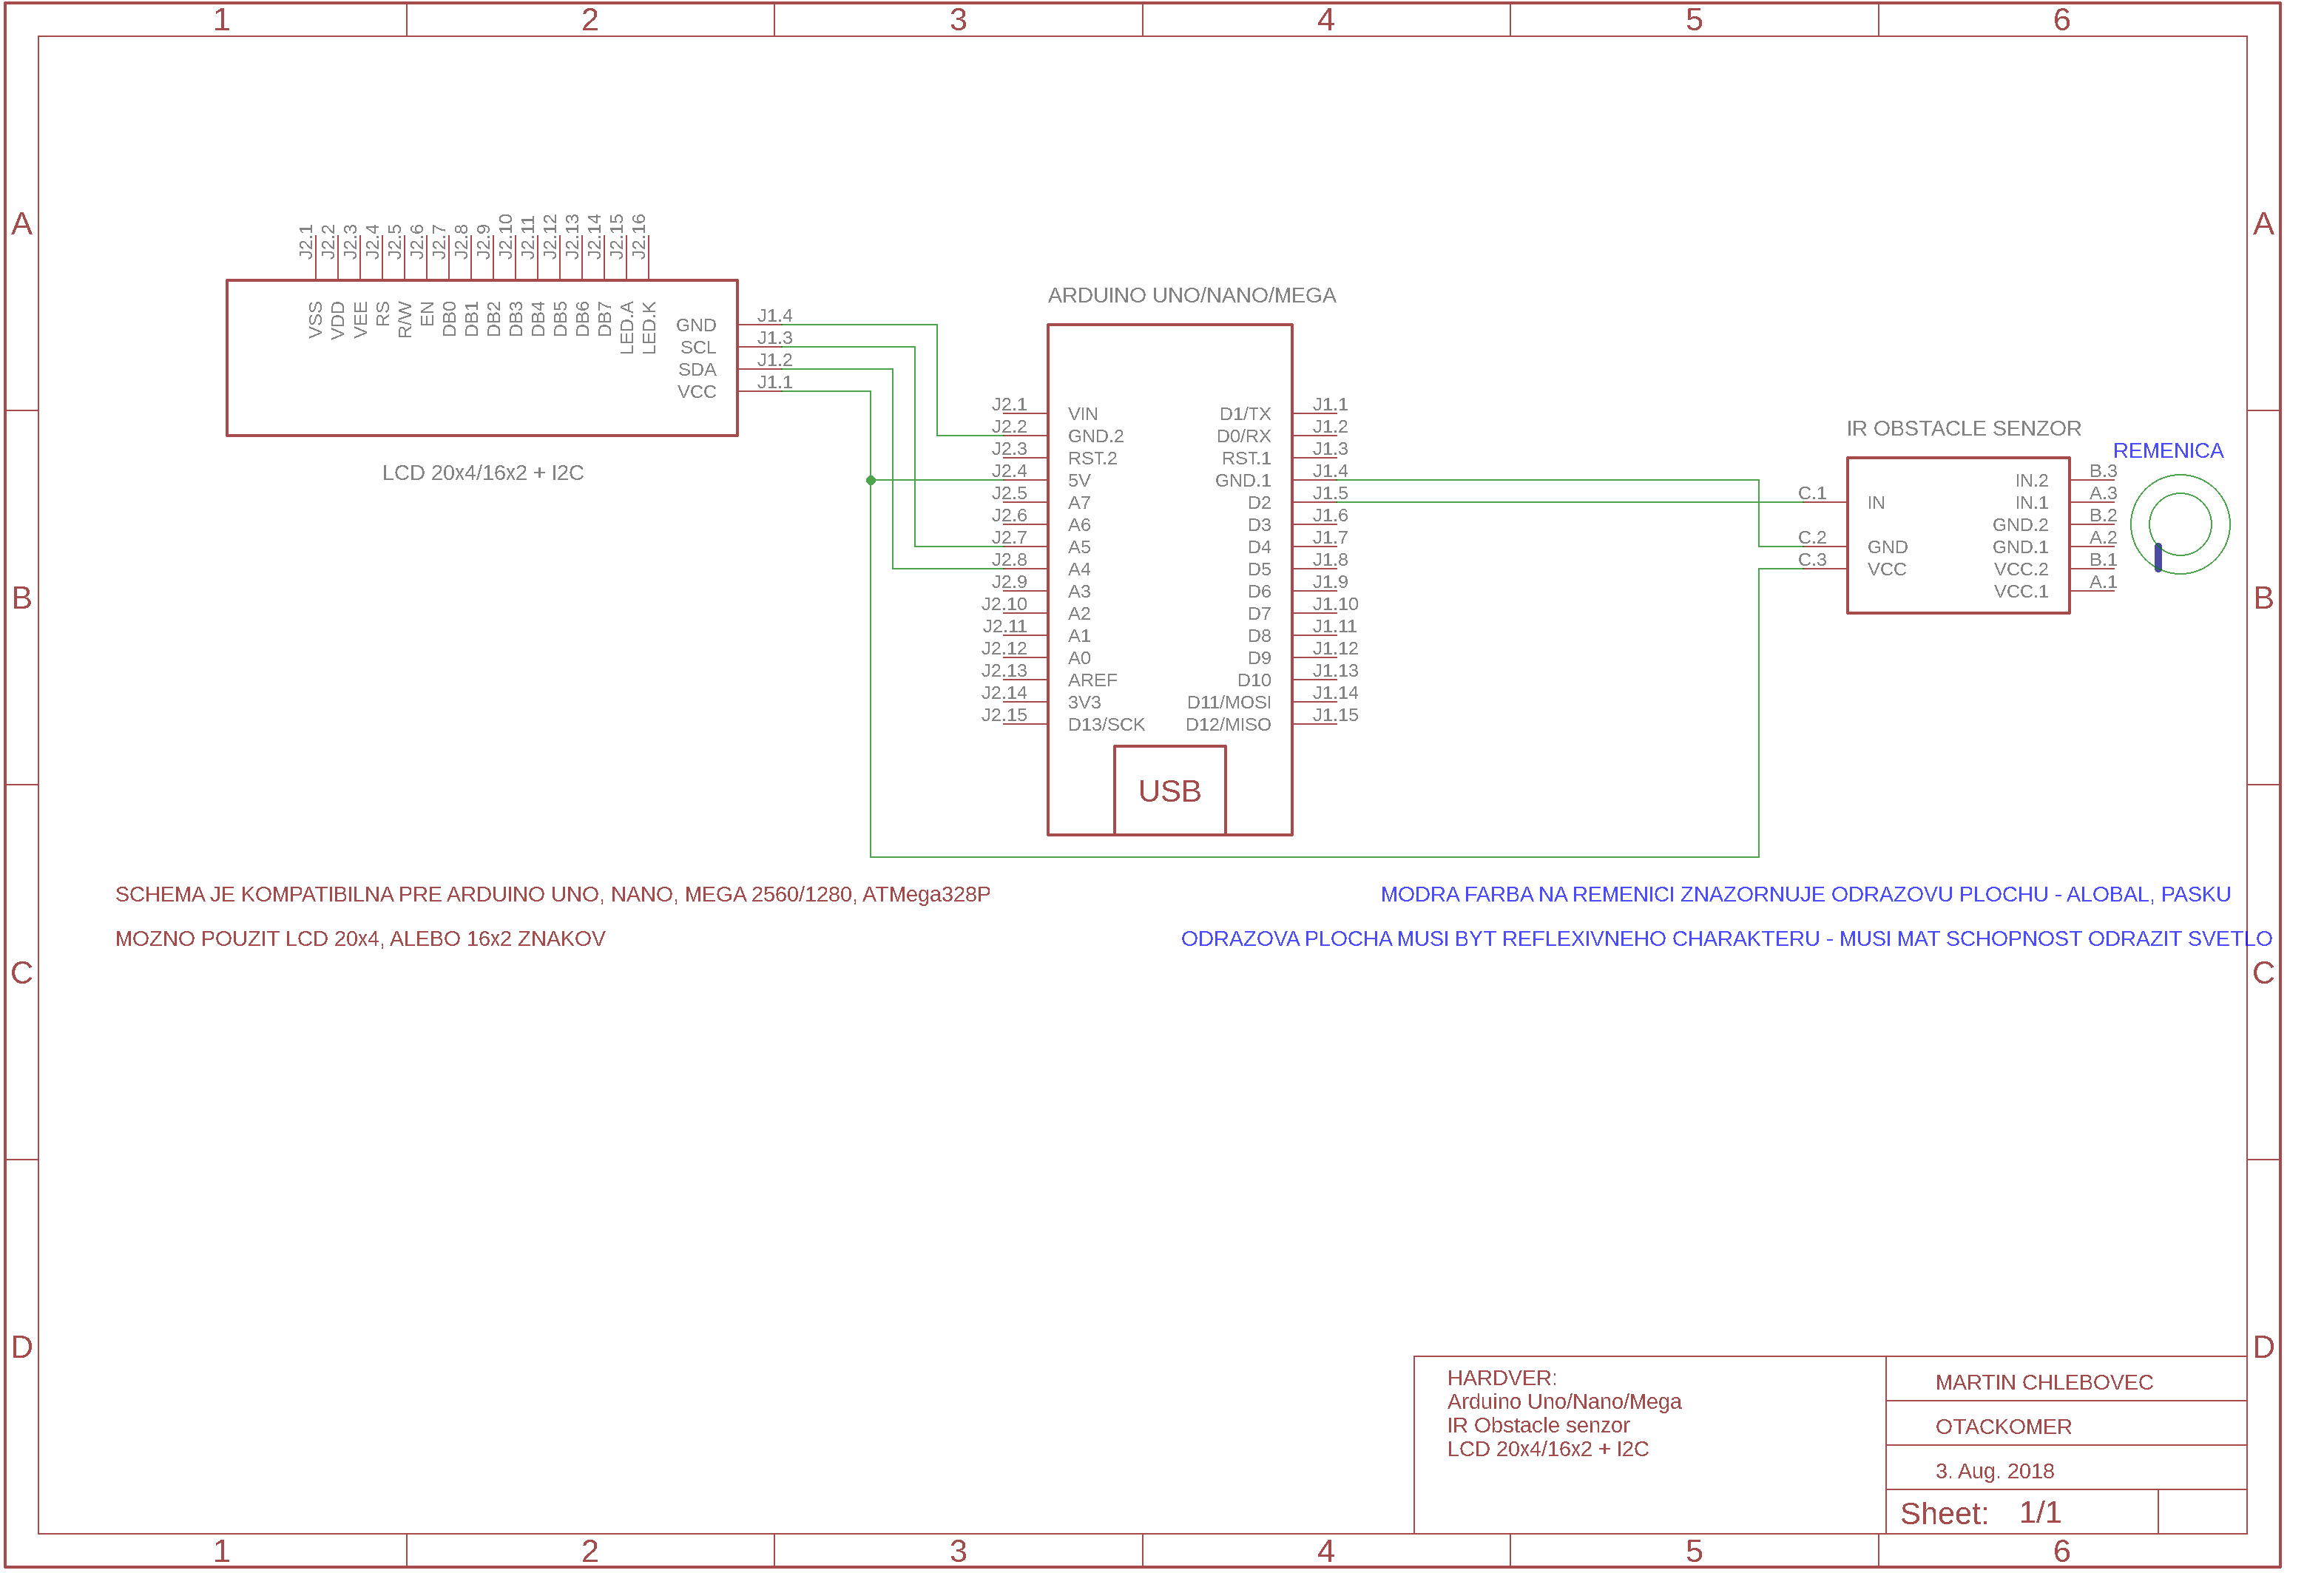Select the IN.2 pin label on the sensor
The height and width of the screenshot is (1573, 2324).
[2030, 480]
